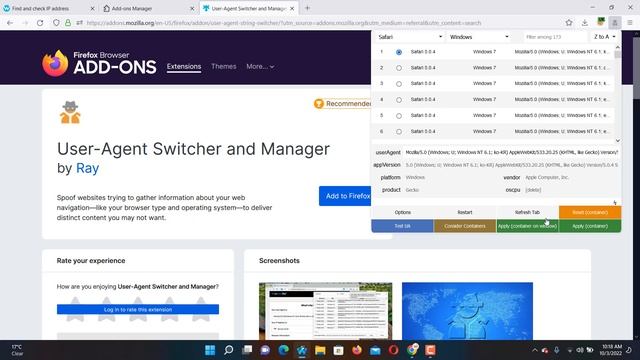Click Apply (container on window) button
Screen dimensions: 640x360
(x=527, y=226)
